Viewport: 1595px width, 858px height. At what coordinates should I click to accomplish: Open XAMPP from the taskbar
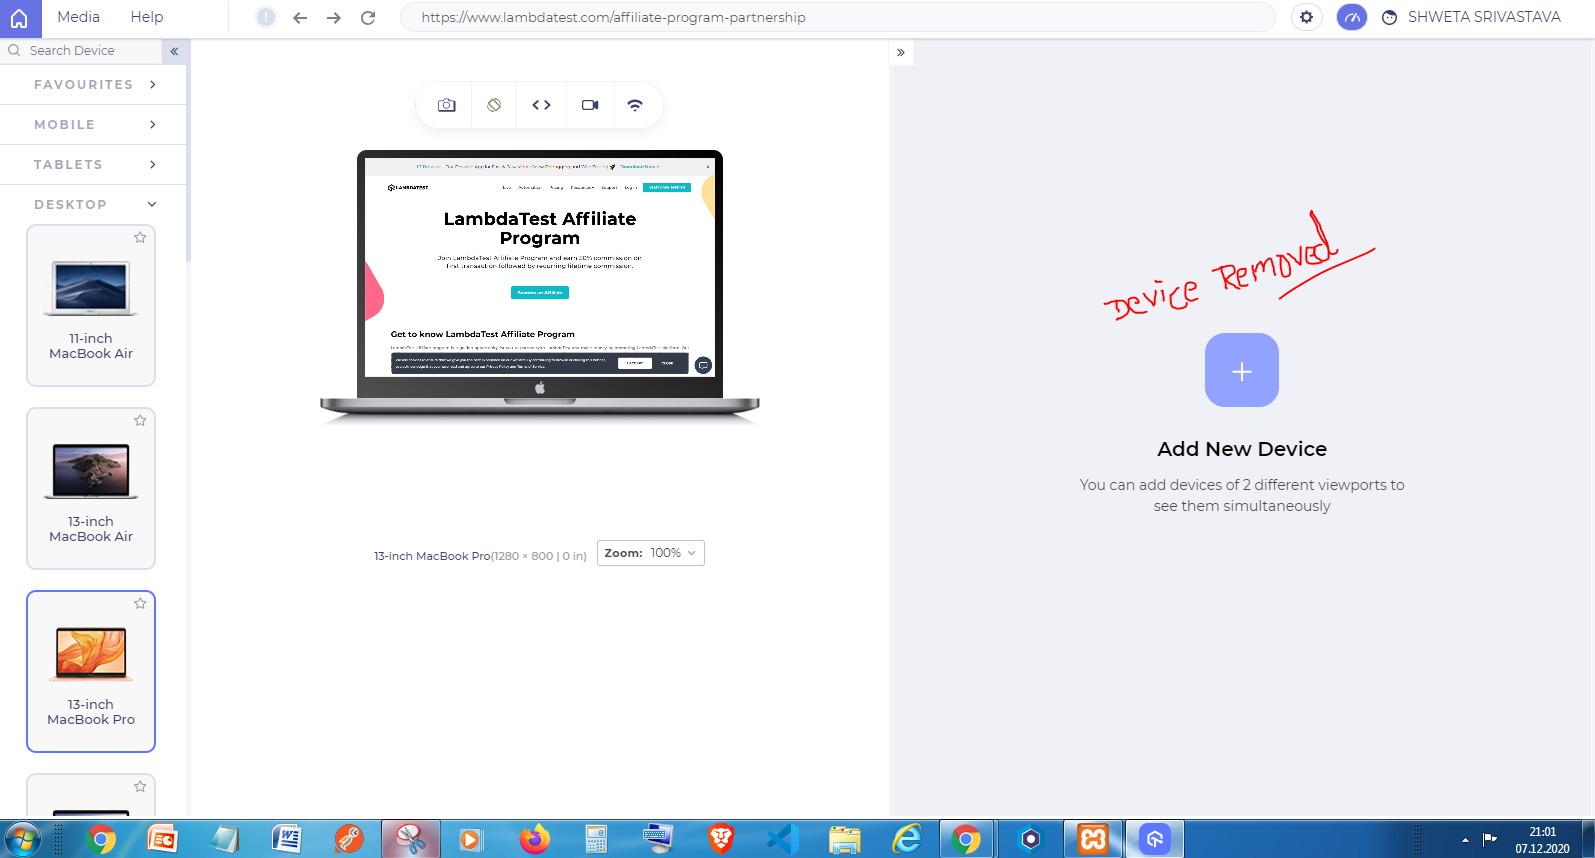1093,839
